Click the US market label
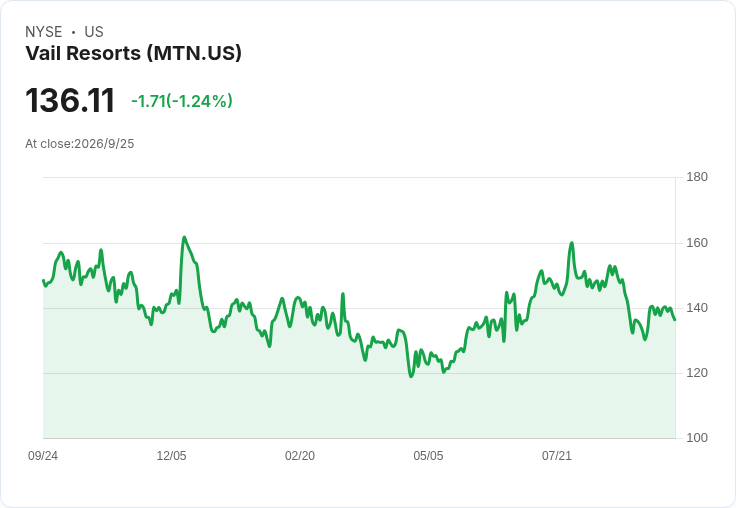Screen dimensions: 736x508 (x=94, y=32)
